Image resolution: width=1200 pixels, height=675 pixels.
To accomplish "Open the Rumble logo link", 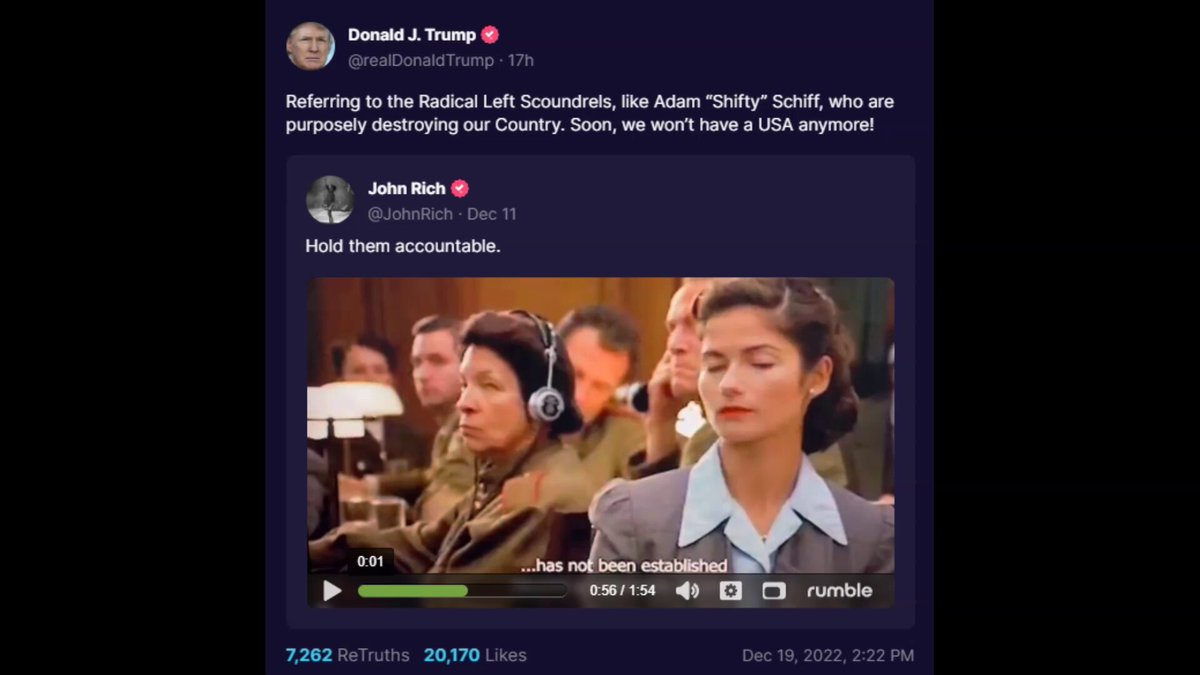I will 839,591.
